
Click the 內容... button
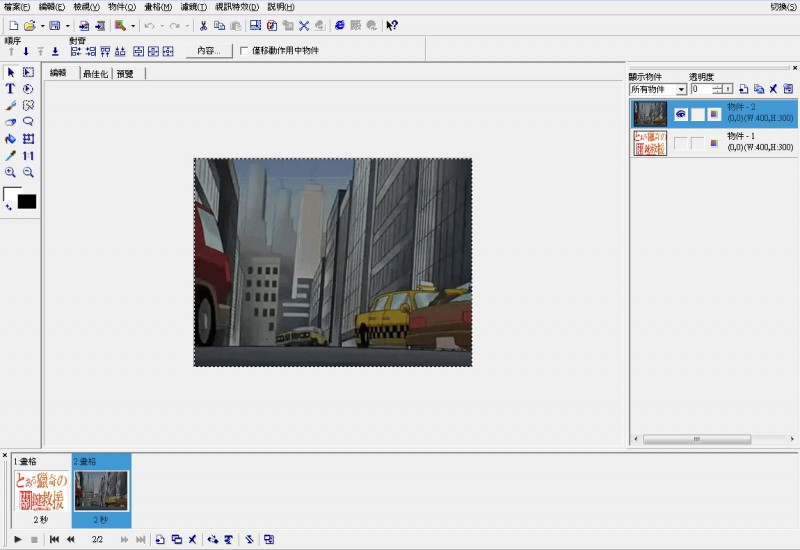(x=209, y=51)
